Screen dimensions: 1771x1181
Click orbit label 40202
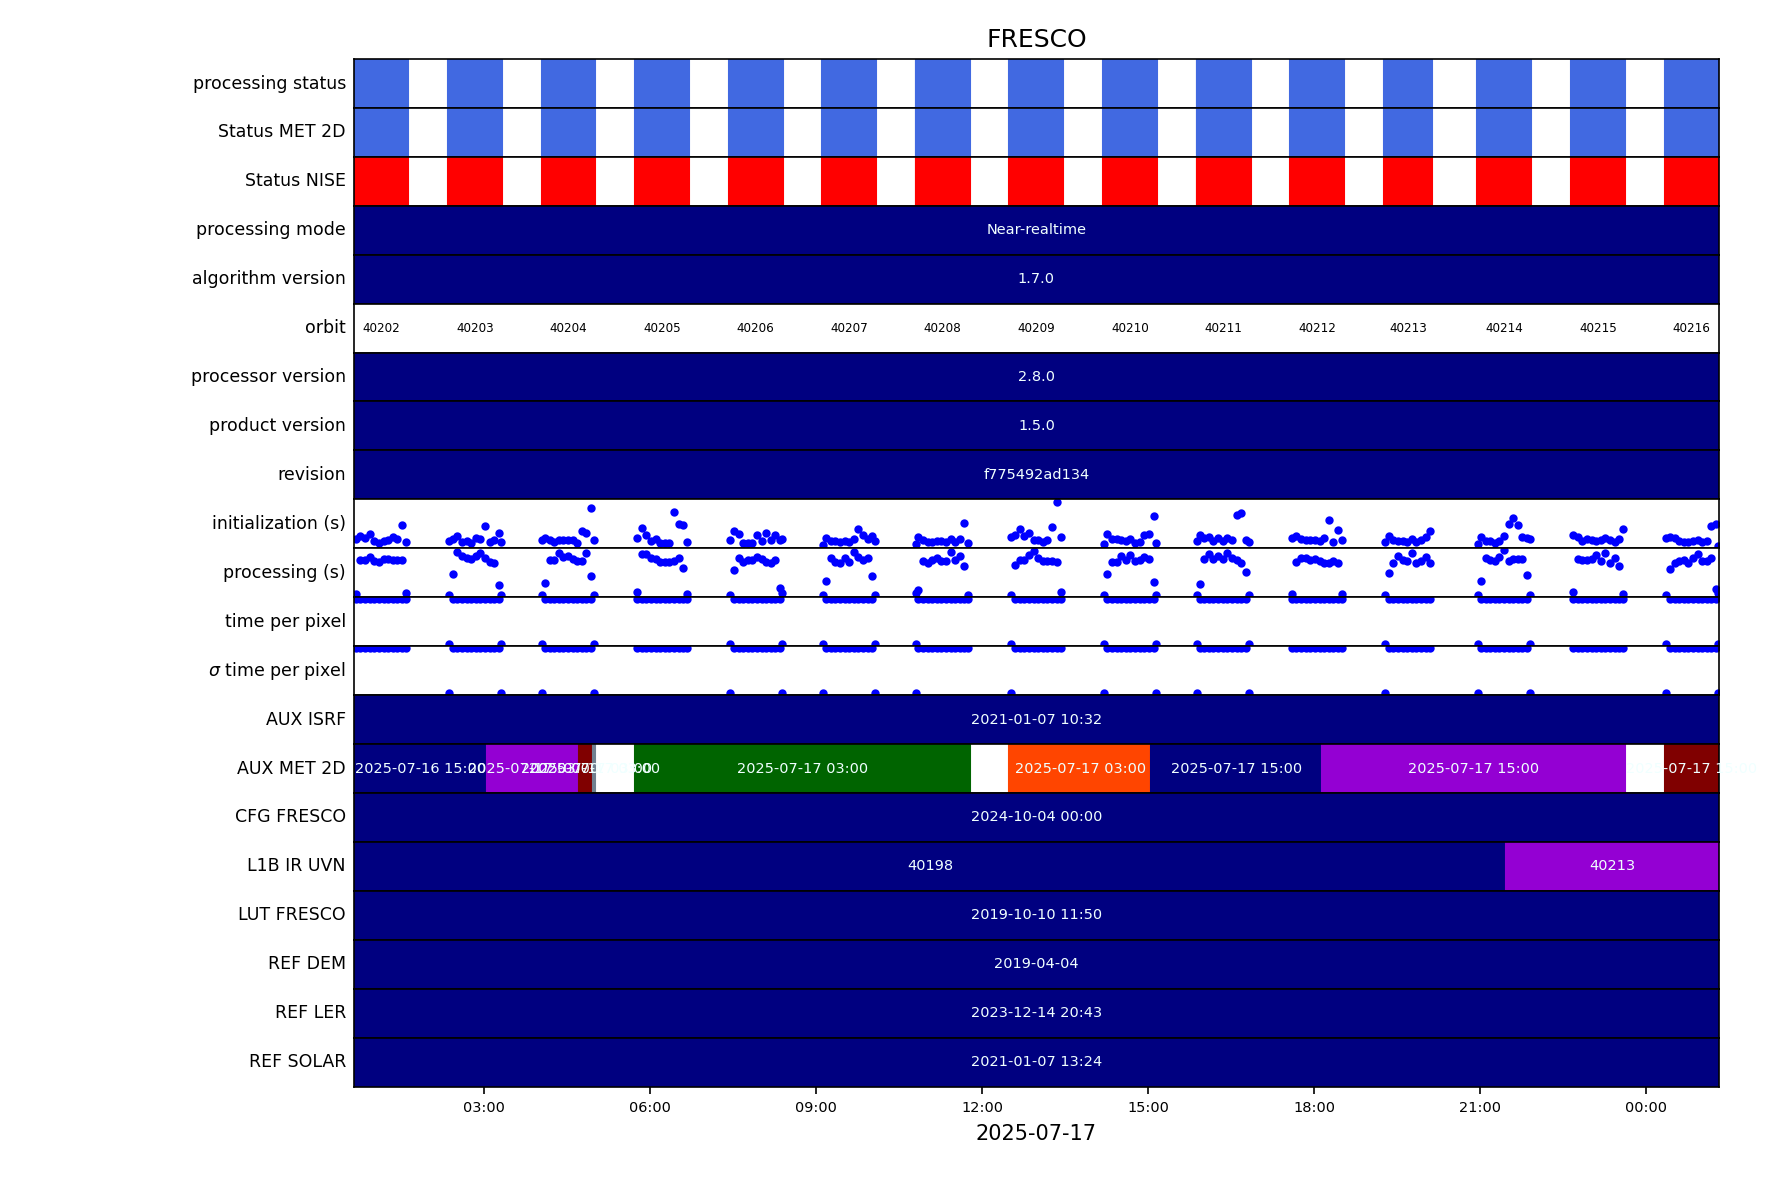[x=381, y=328]
